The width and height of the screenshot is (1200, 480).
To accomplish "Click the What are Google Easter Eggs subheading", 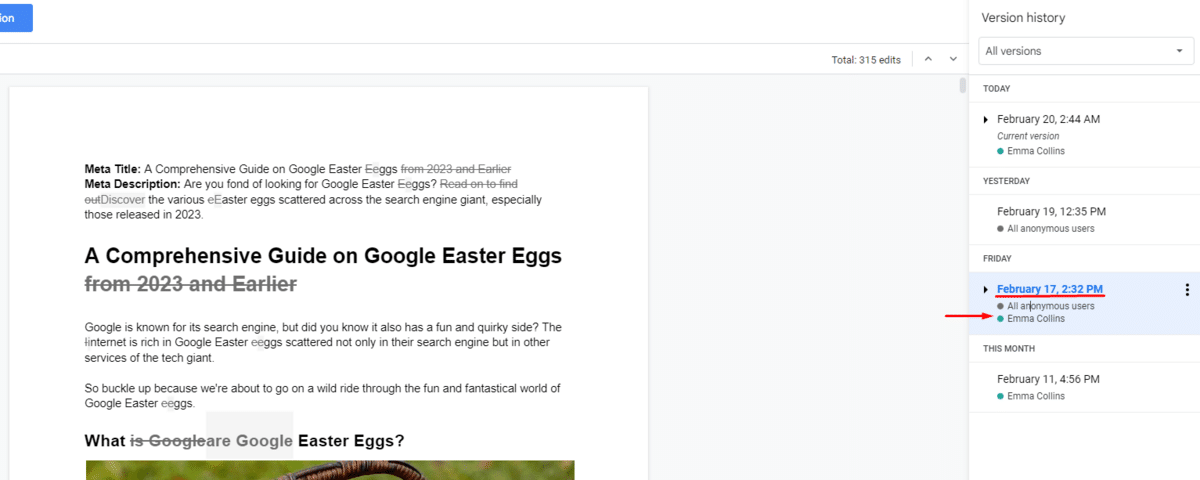I will point(244,441).
